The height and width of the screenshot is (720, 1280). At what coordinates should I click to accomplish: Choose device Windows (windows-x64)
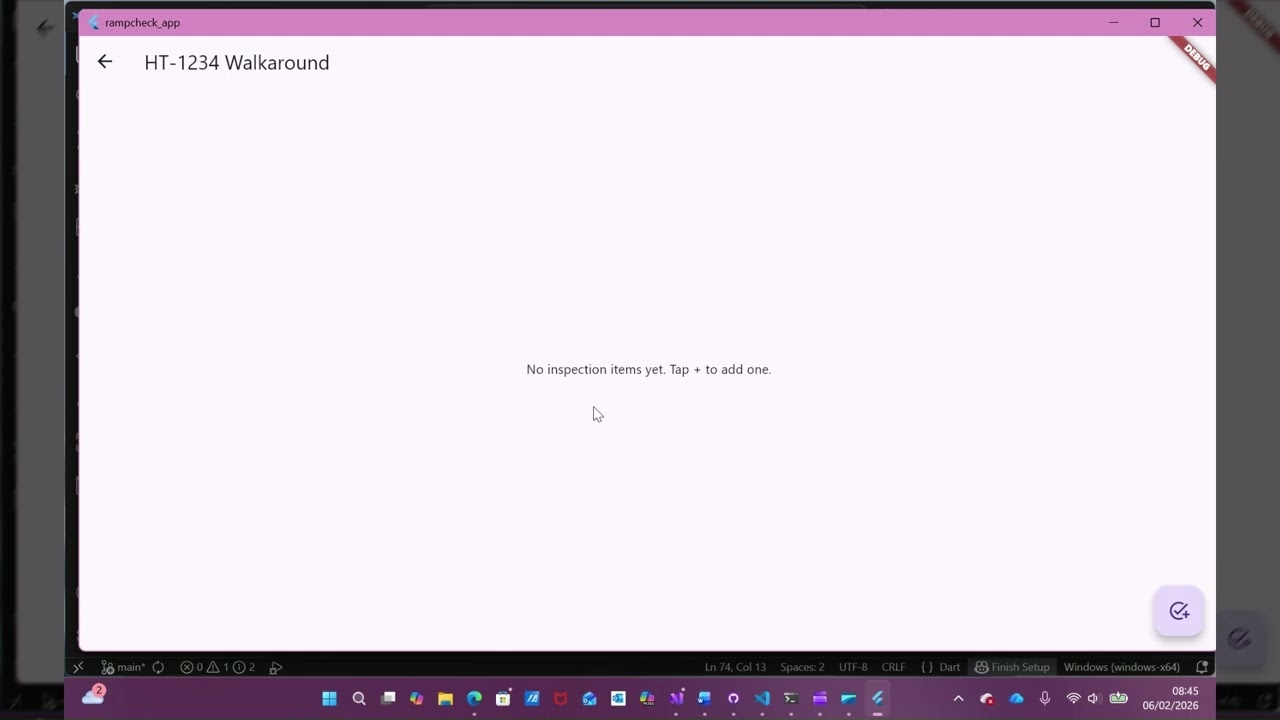coord(1122,667)
